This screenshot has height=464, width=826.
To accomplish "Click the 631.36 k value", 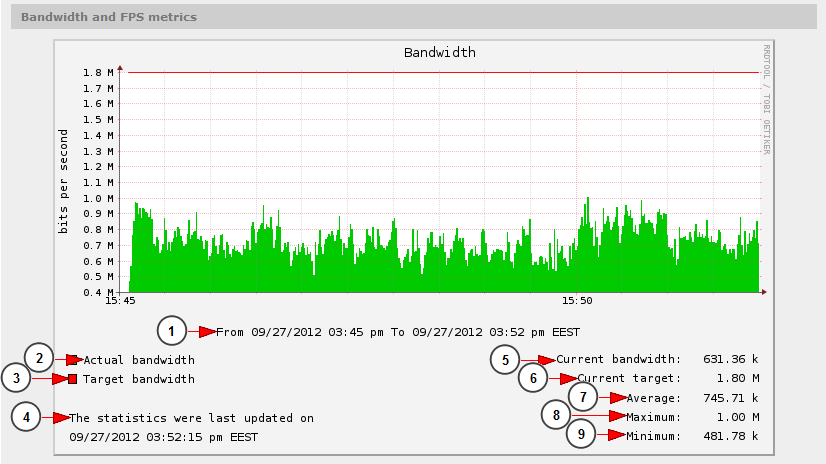I will (731, 359).
